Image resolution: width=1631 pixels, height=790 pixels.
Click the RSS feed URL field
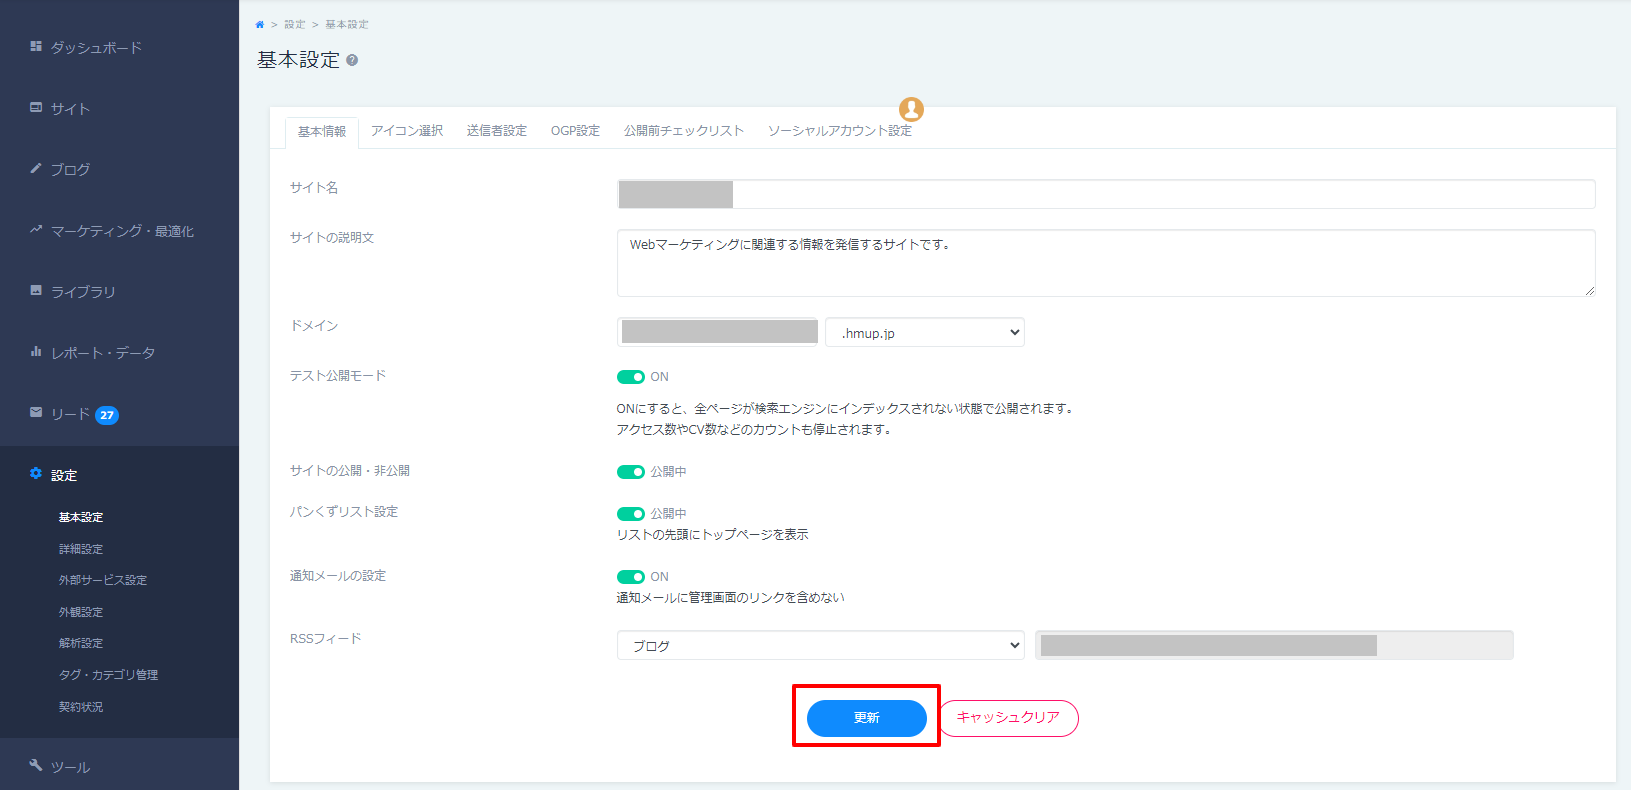1274,645
